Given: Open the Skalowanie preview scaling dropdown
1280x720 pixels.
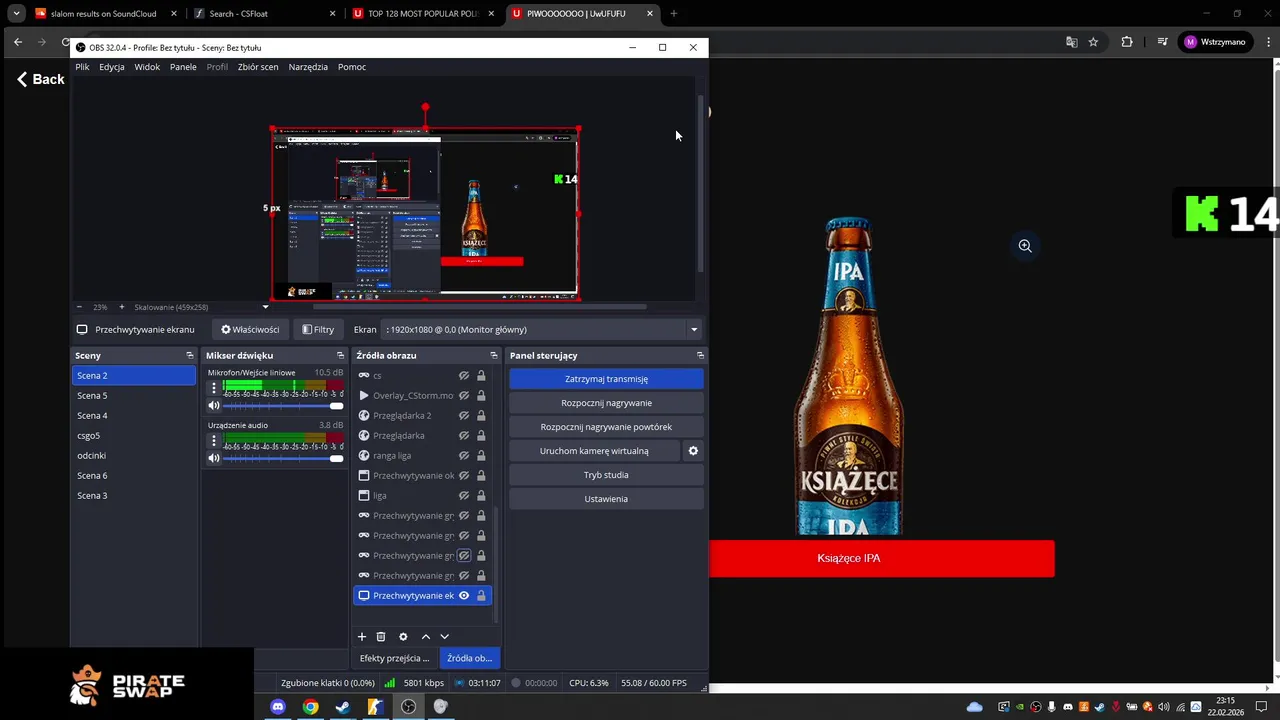Looking at the screenshot, I should (x=266, y=307).
